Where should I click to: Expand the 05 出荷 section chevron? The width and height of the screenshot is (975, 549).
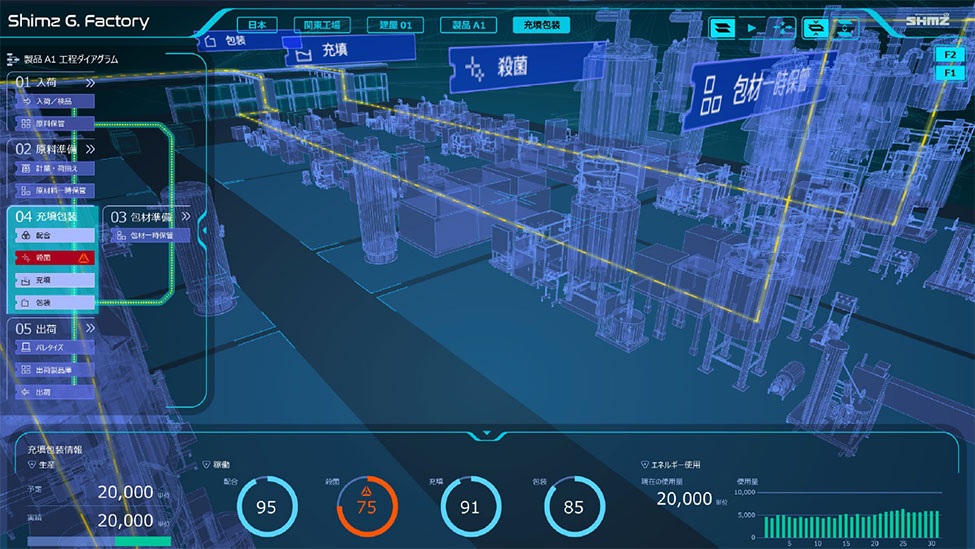[x=90, y=328]
